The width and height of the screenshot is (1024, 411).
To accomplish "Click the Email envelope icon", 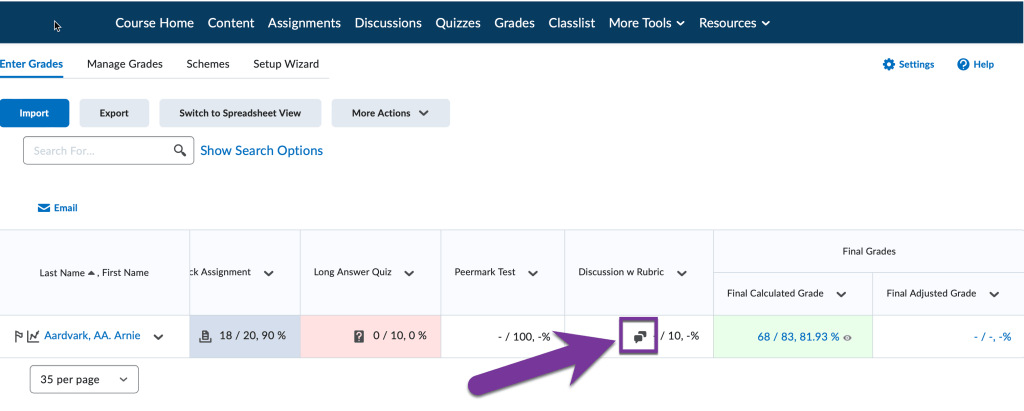I will pyautogui.click(x=44, y=208).
